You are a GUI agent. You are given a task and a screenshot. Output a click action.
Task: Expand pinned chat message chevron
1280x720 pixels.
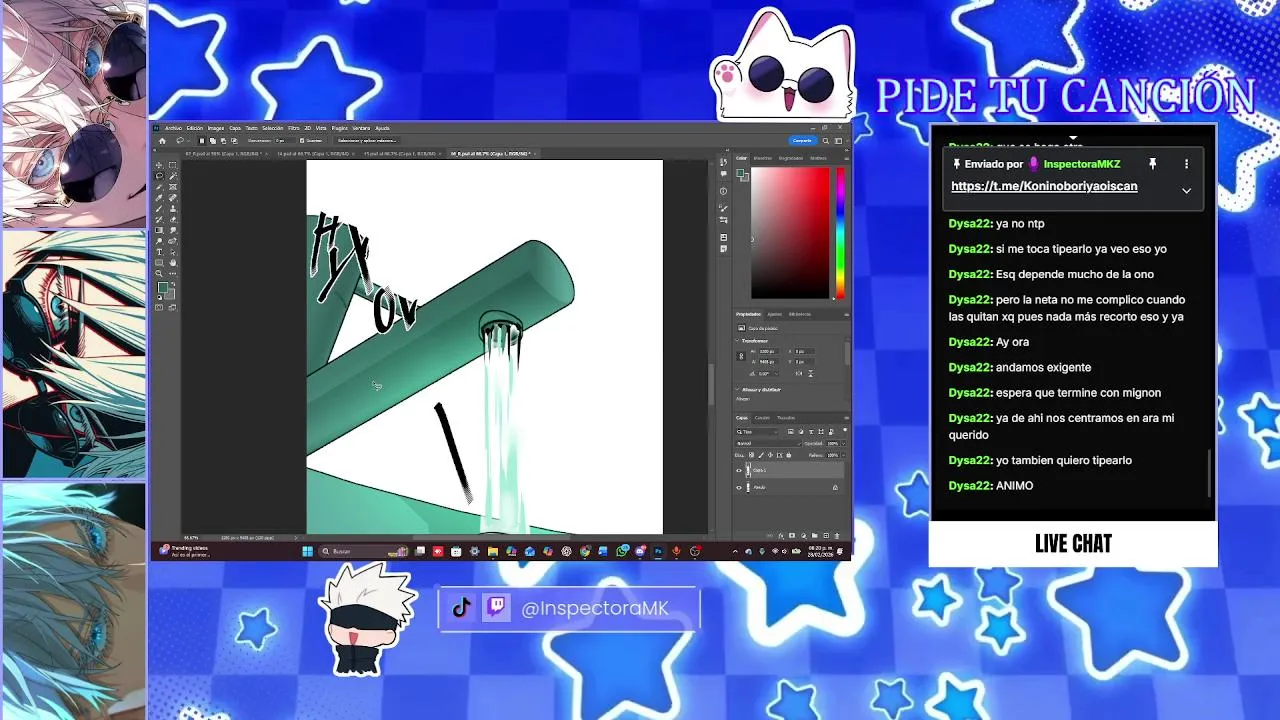pos(1186,190)
